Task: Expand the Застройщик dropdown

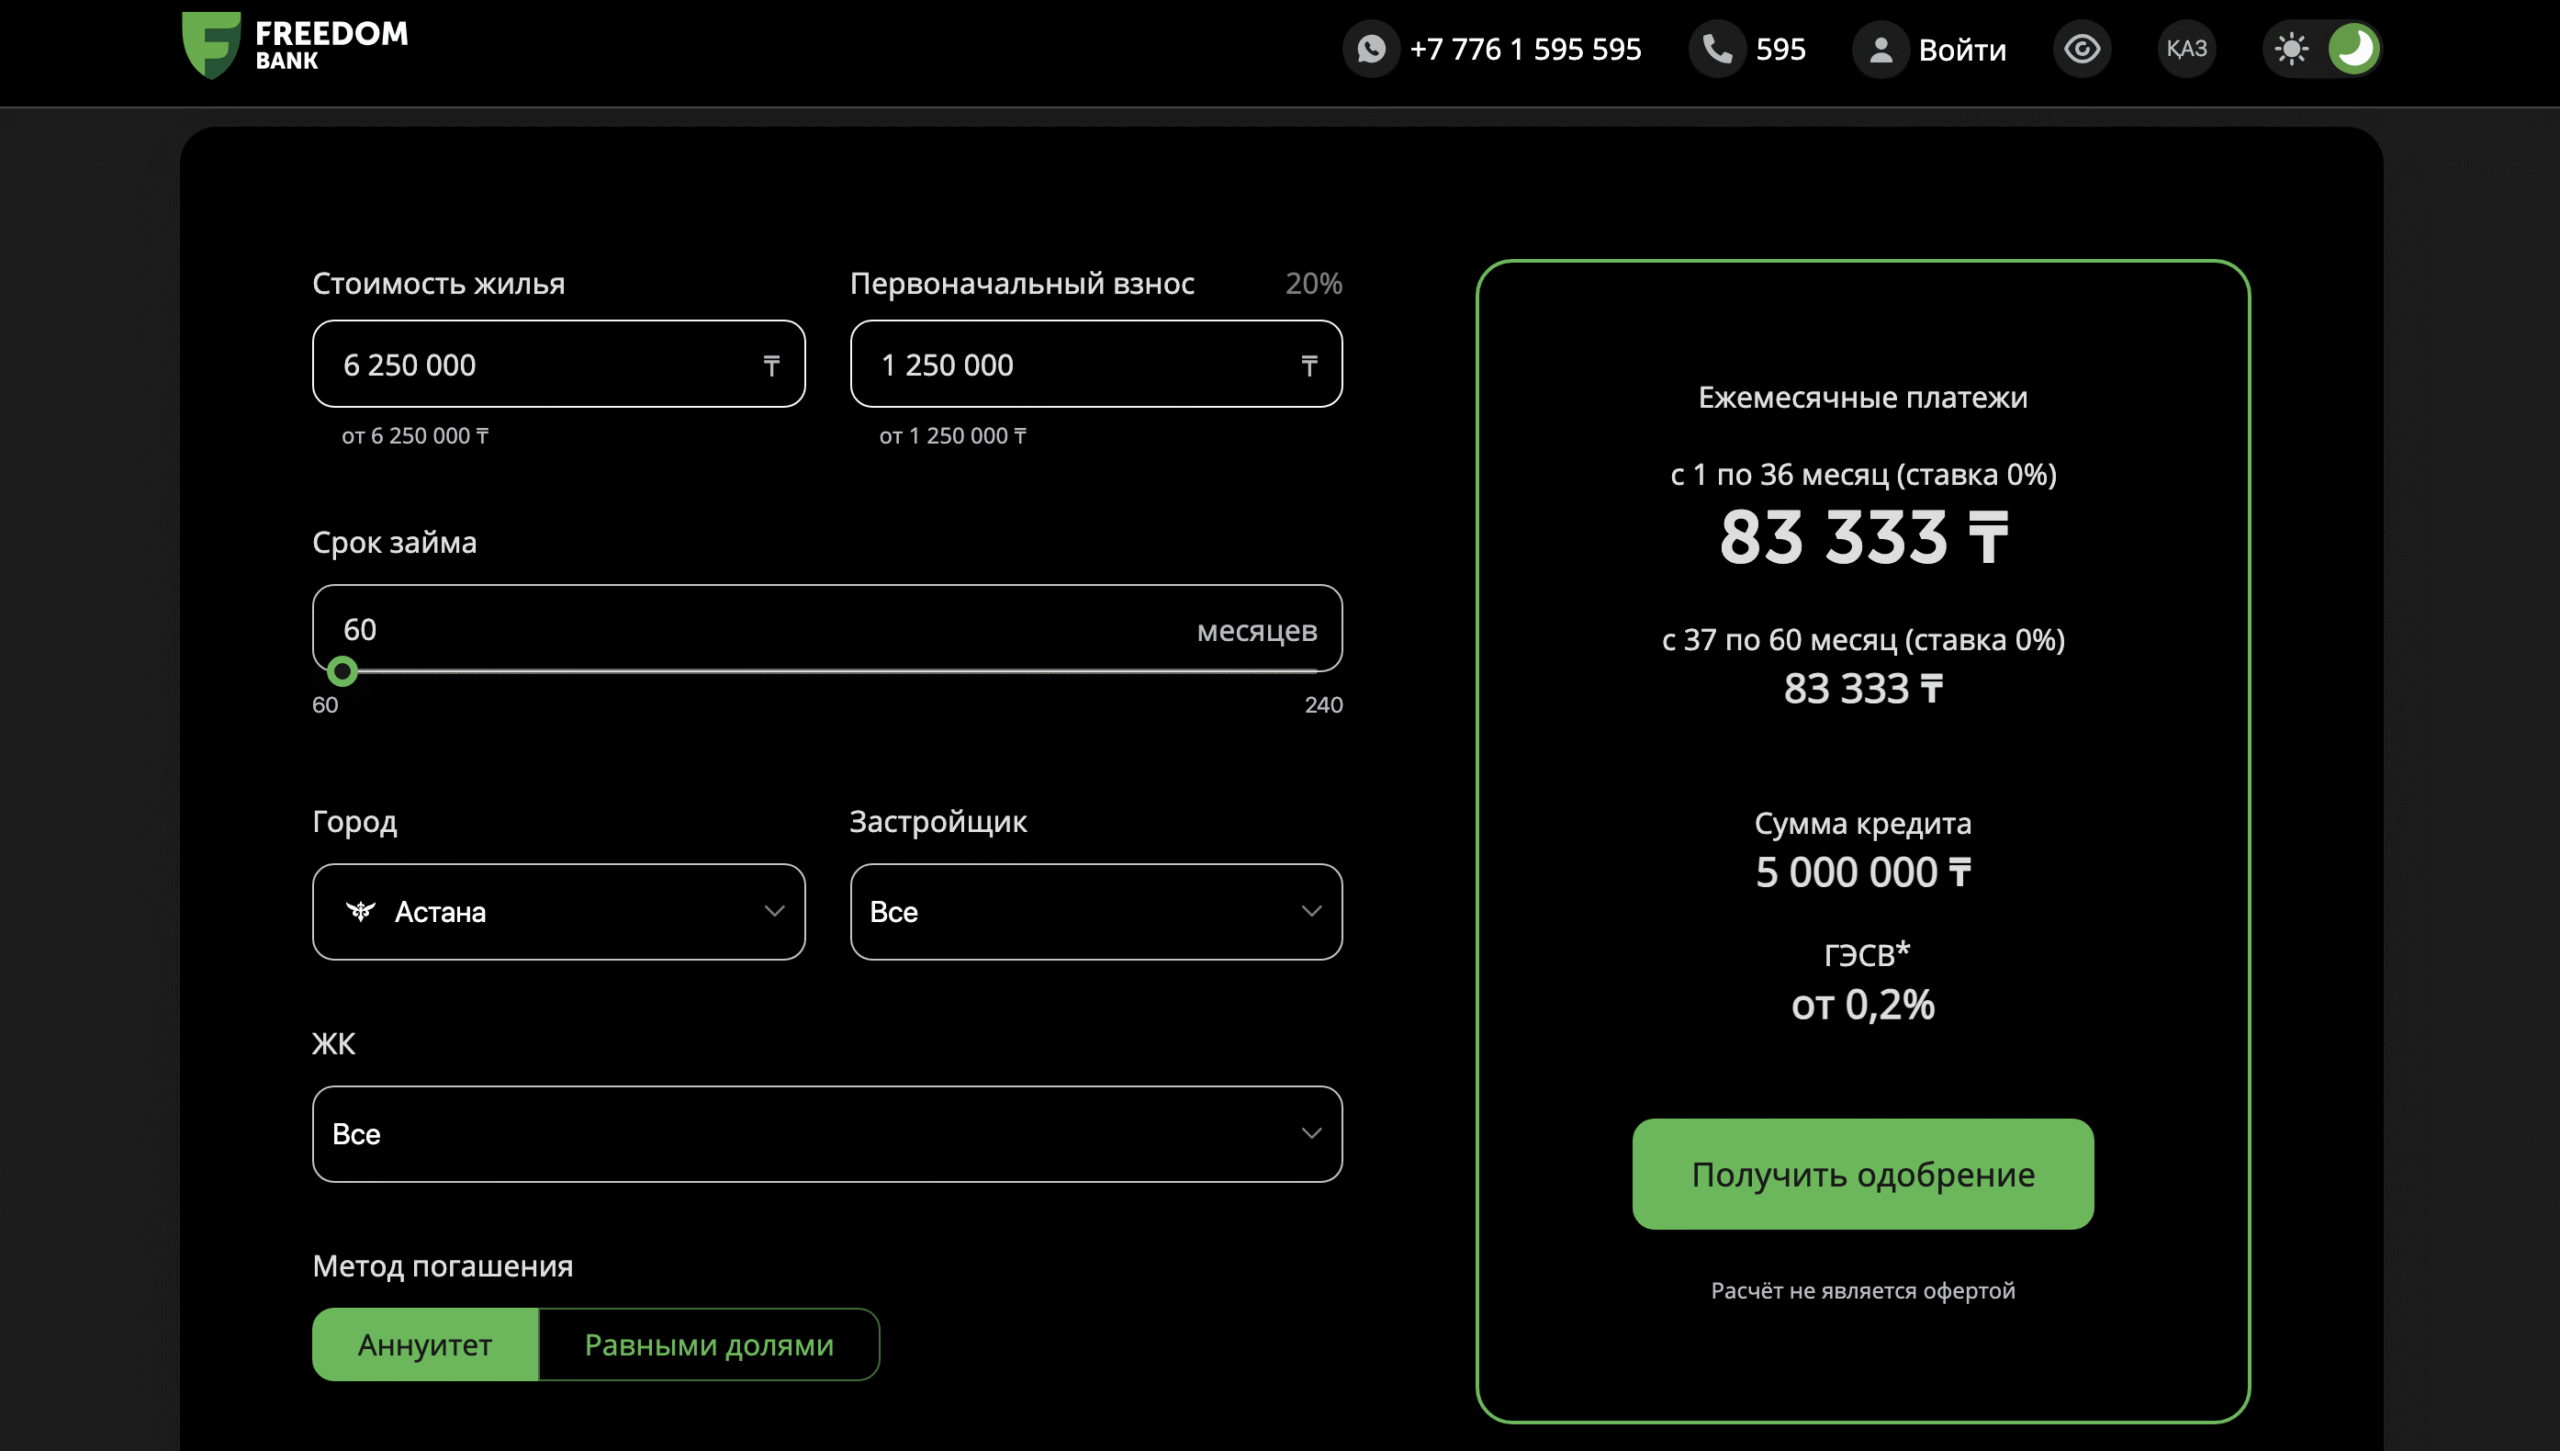Action: (1095, 911)
